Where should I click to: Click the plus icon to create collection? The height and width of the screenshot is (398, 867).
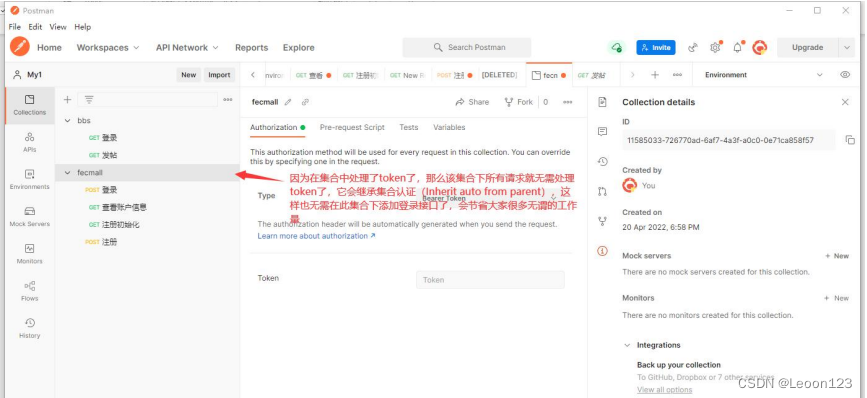tap(67, 100)
